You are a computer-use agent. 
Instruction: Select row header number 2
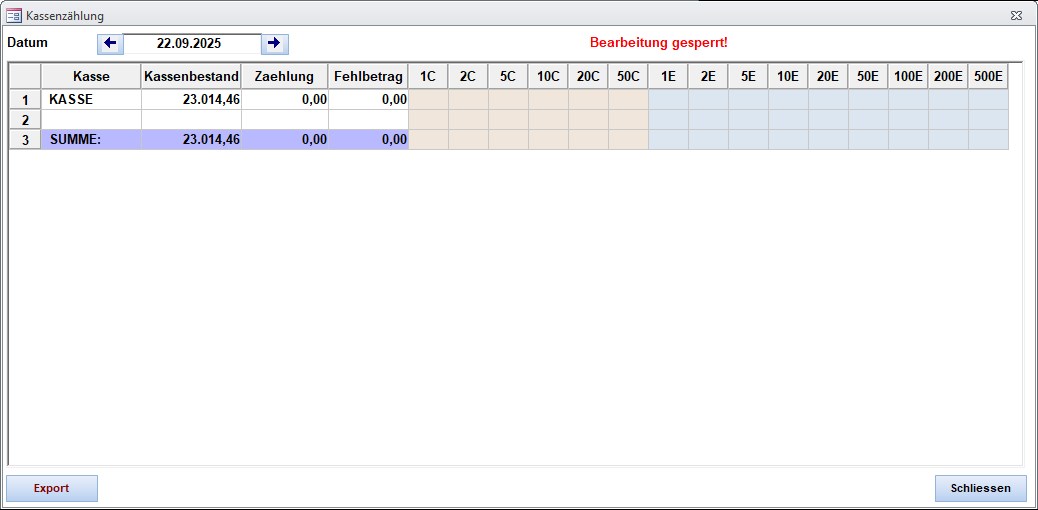(x=25, y=120)
